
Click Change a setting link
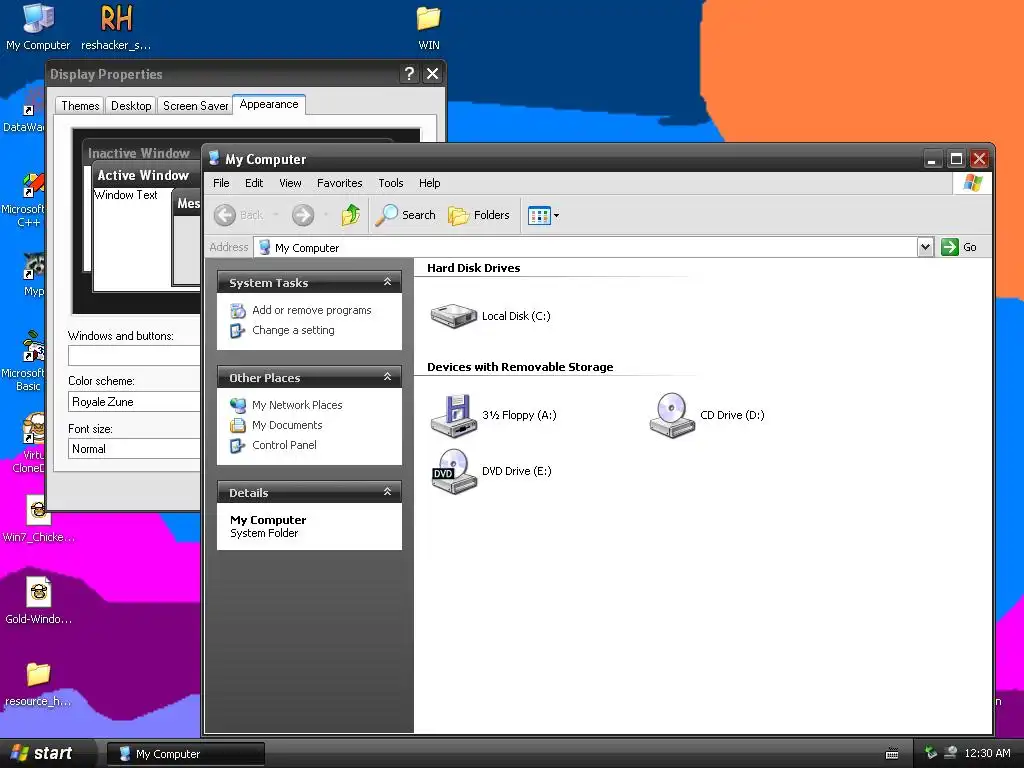click(x=293, y=330)
